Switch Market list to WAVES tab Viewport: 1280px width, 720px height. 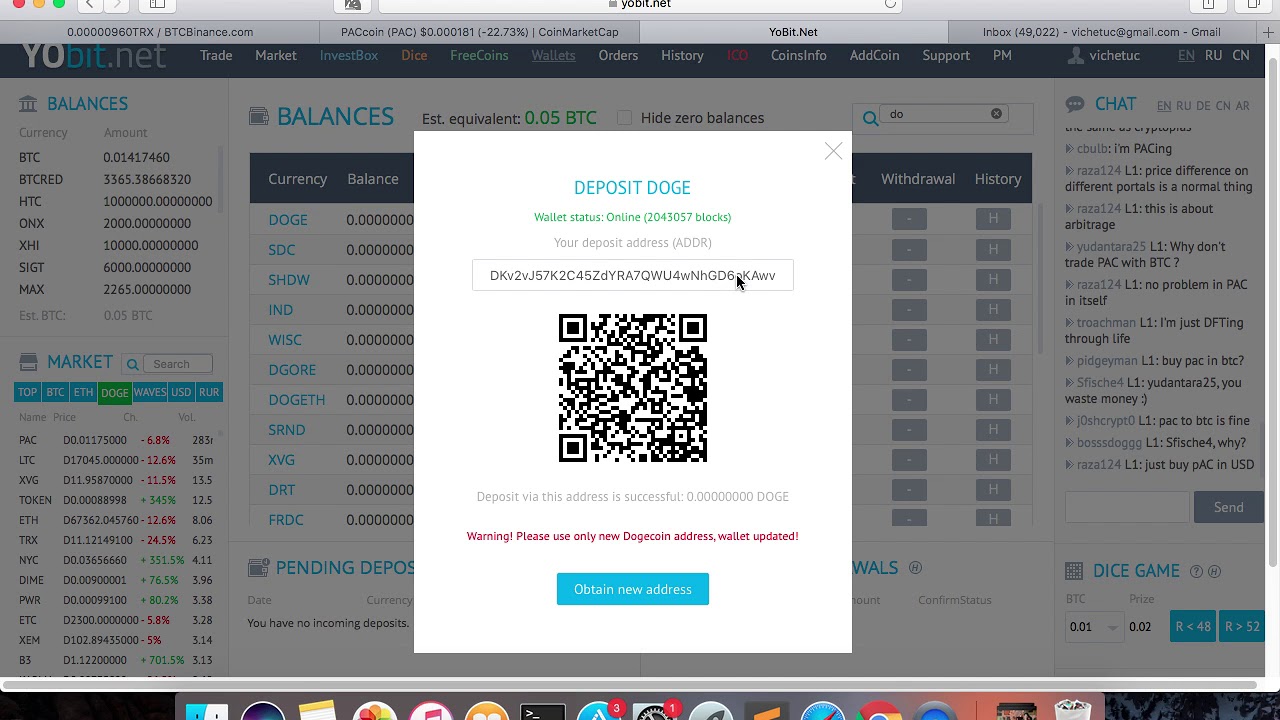[x=150, y=392]
